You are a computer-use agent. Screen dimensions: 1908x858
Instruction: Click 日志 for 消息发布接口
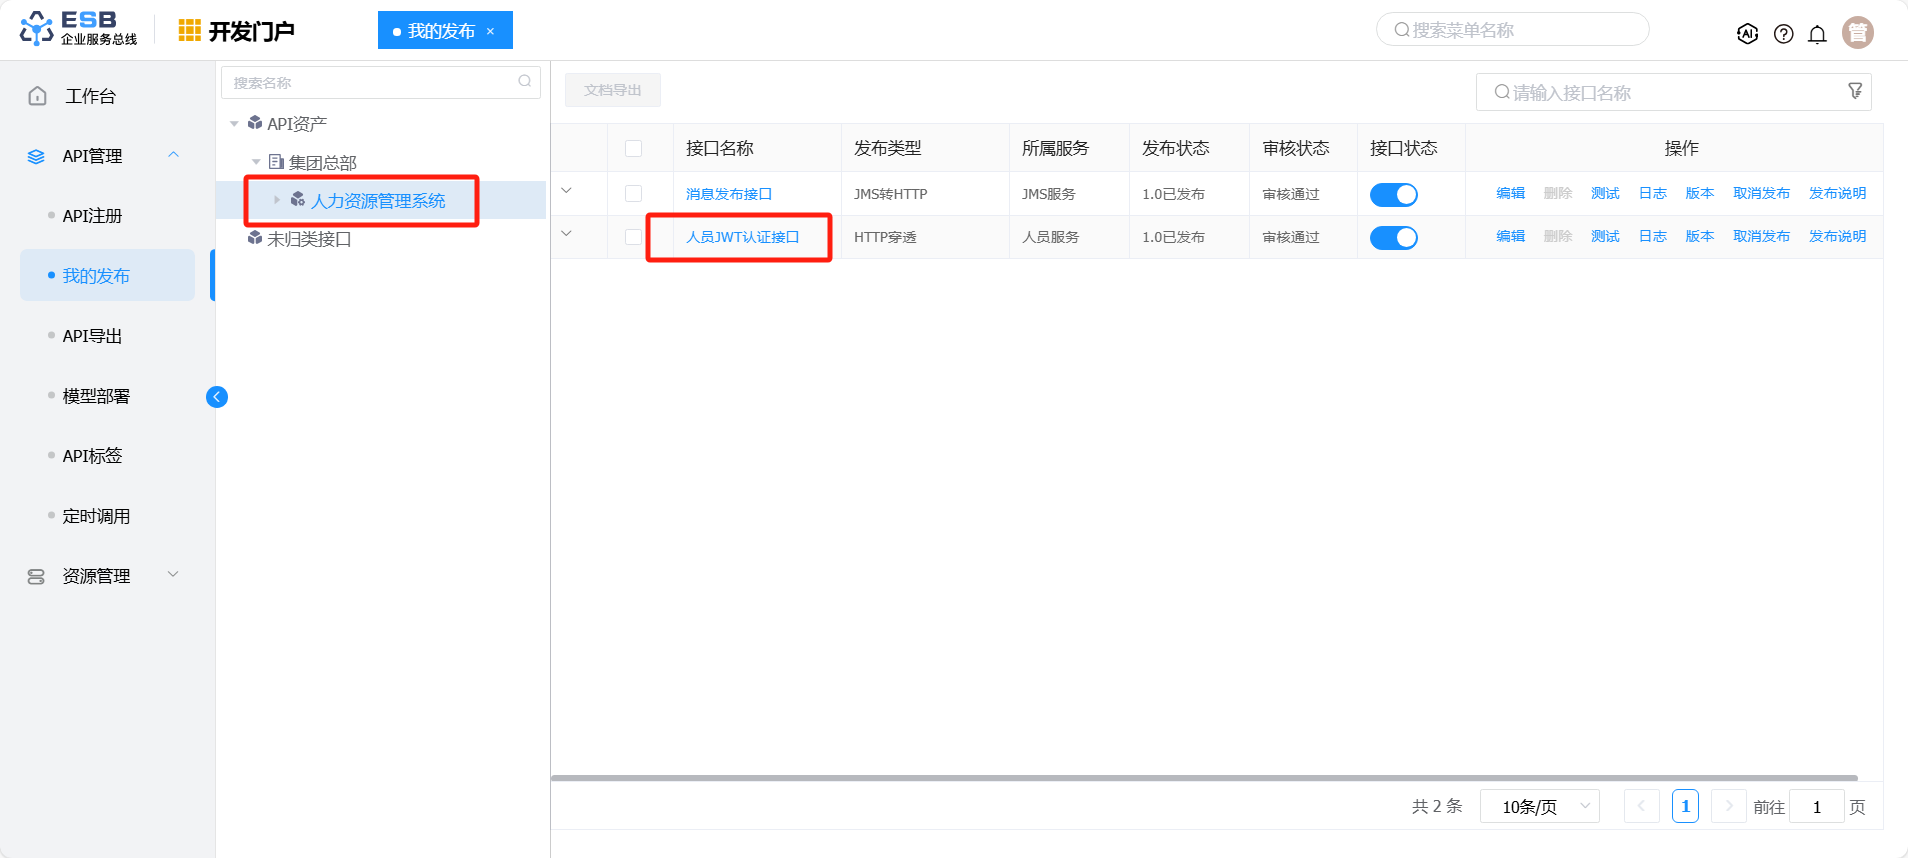[x=1653, y=193]
